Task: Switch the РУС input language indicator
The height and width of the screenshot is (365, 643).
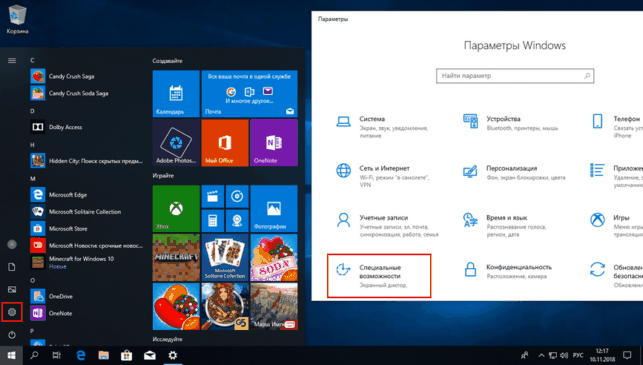Action: [578, 355]
